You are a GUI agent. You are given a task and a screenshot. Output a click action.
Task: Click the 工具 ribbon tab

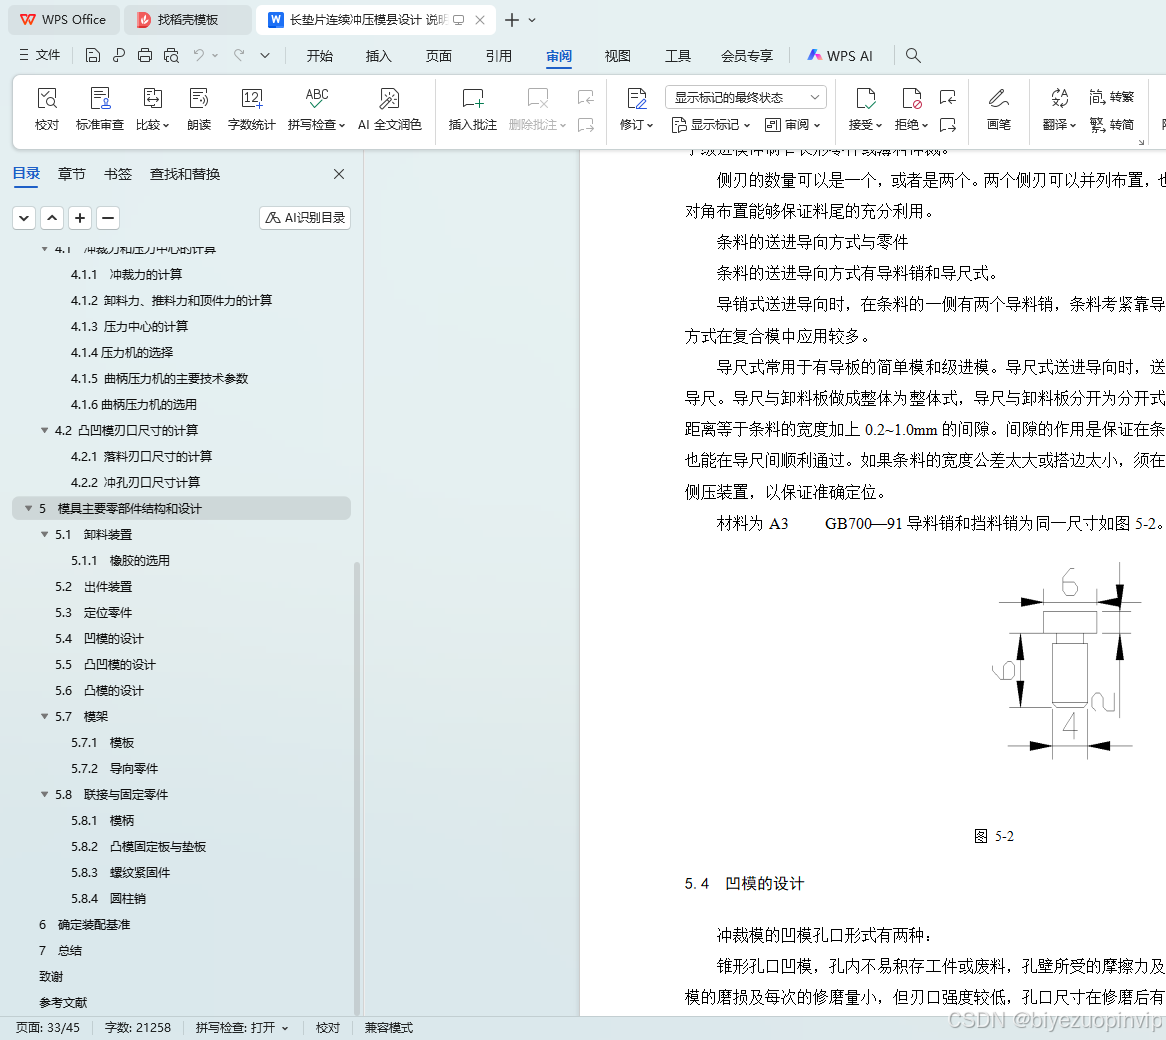677,56
